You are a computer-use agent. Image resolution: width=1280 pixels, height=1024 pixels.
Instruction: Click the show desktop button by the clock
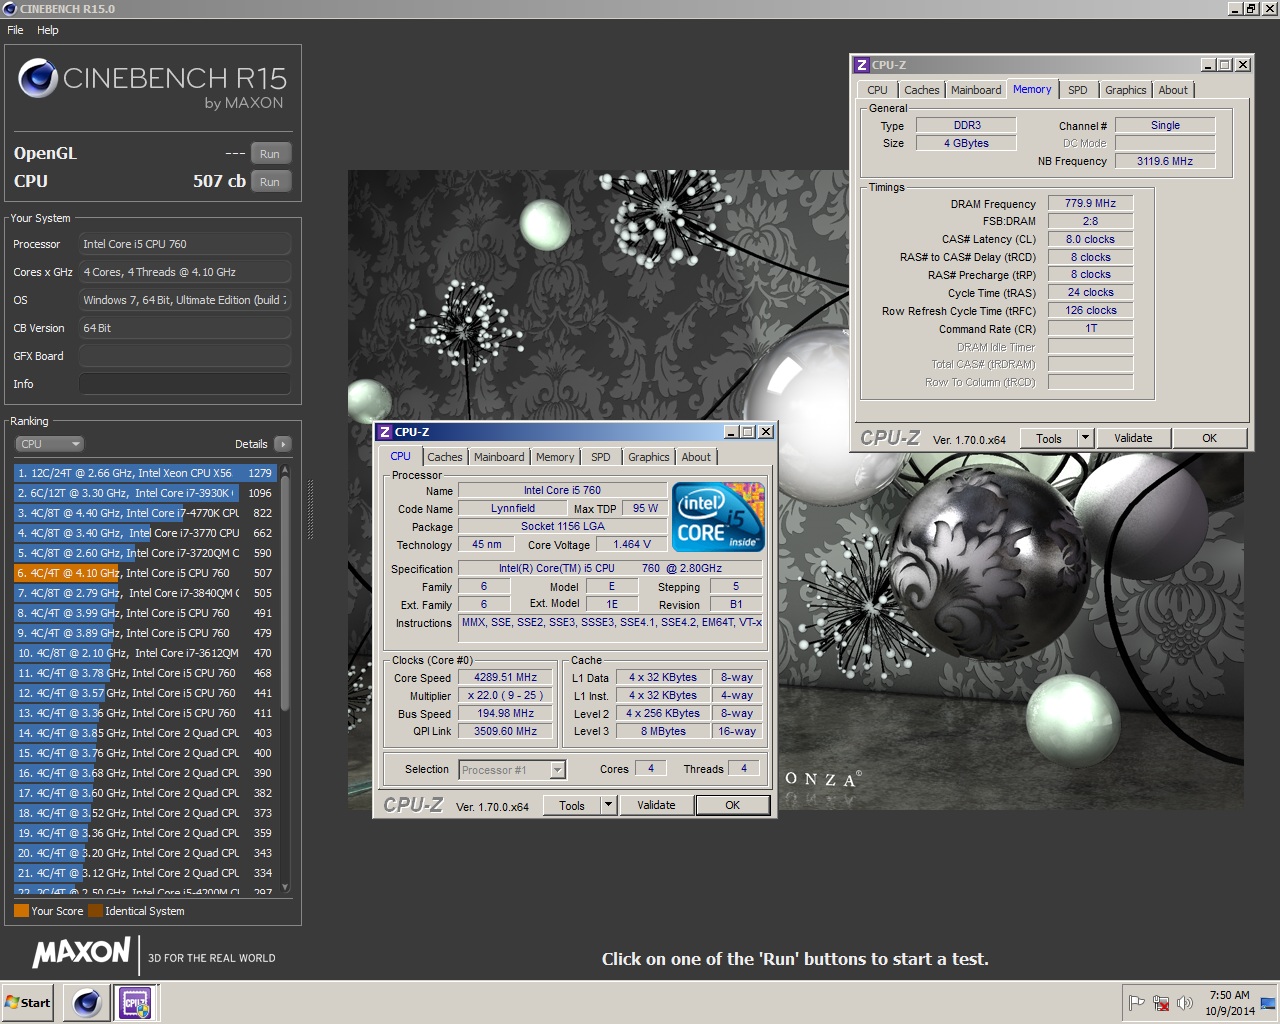(1268, 1003)
